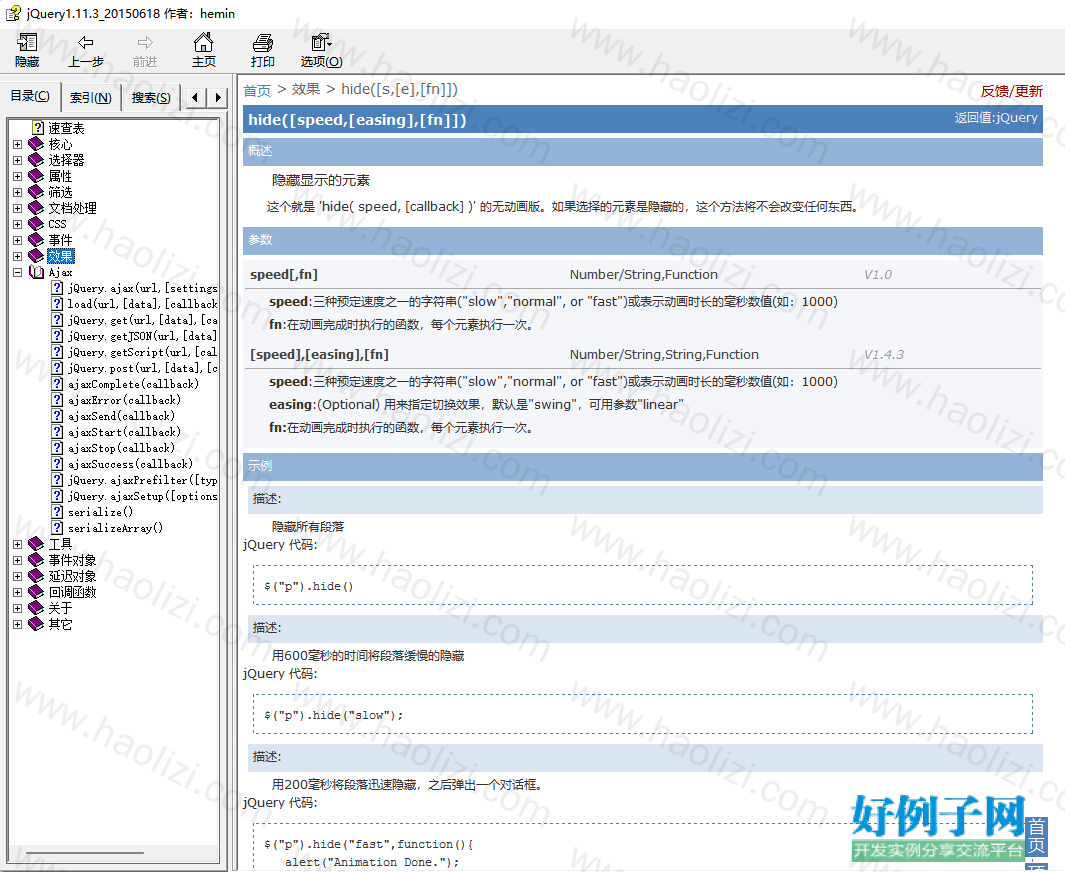Open the ajaxStop(callback) tree item
1065x872 pixels.
point(122,448)
